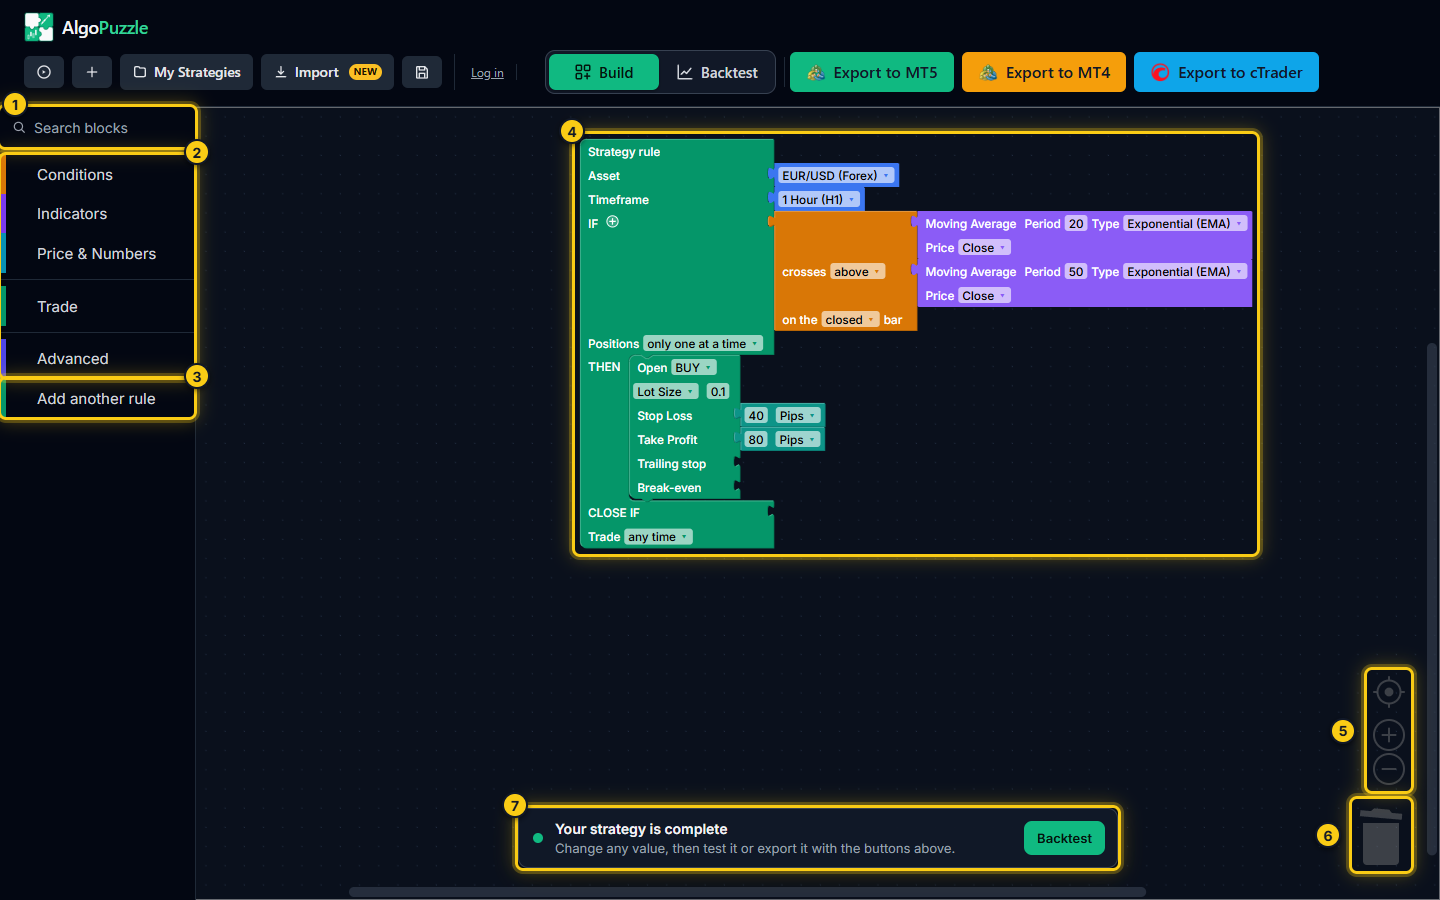
Task: Zoom out of the workspace
Action: pos(1389,769)
